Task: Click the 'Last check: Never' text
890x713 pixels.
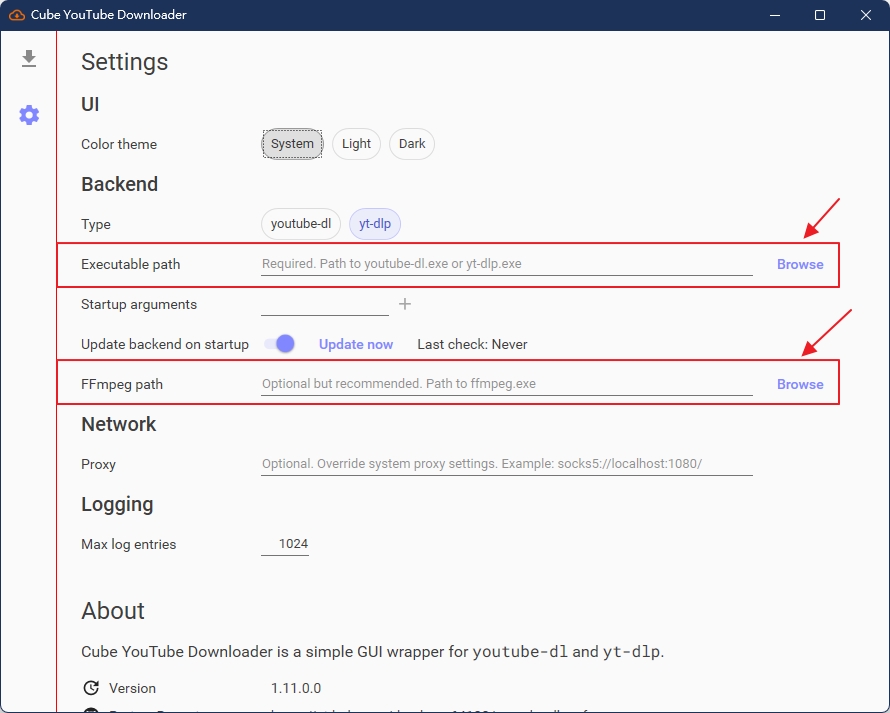Action: (x=472, y=345)
